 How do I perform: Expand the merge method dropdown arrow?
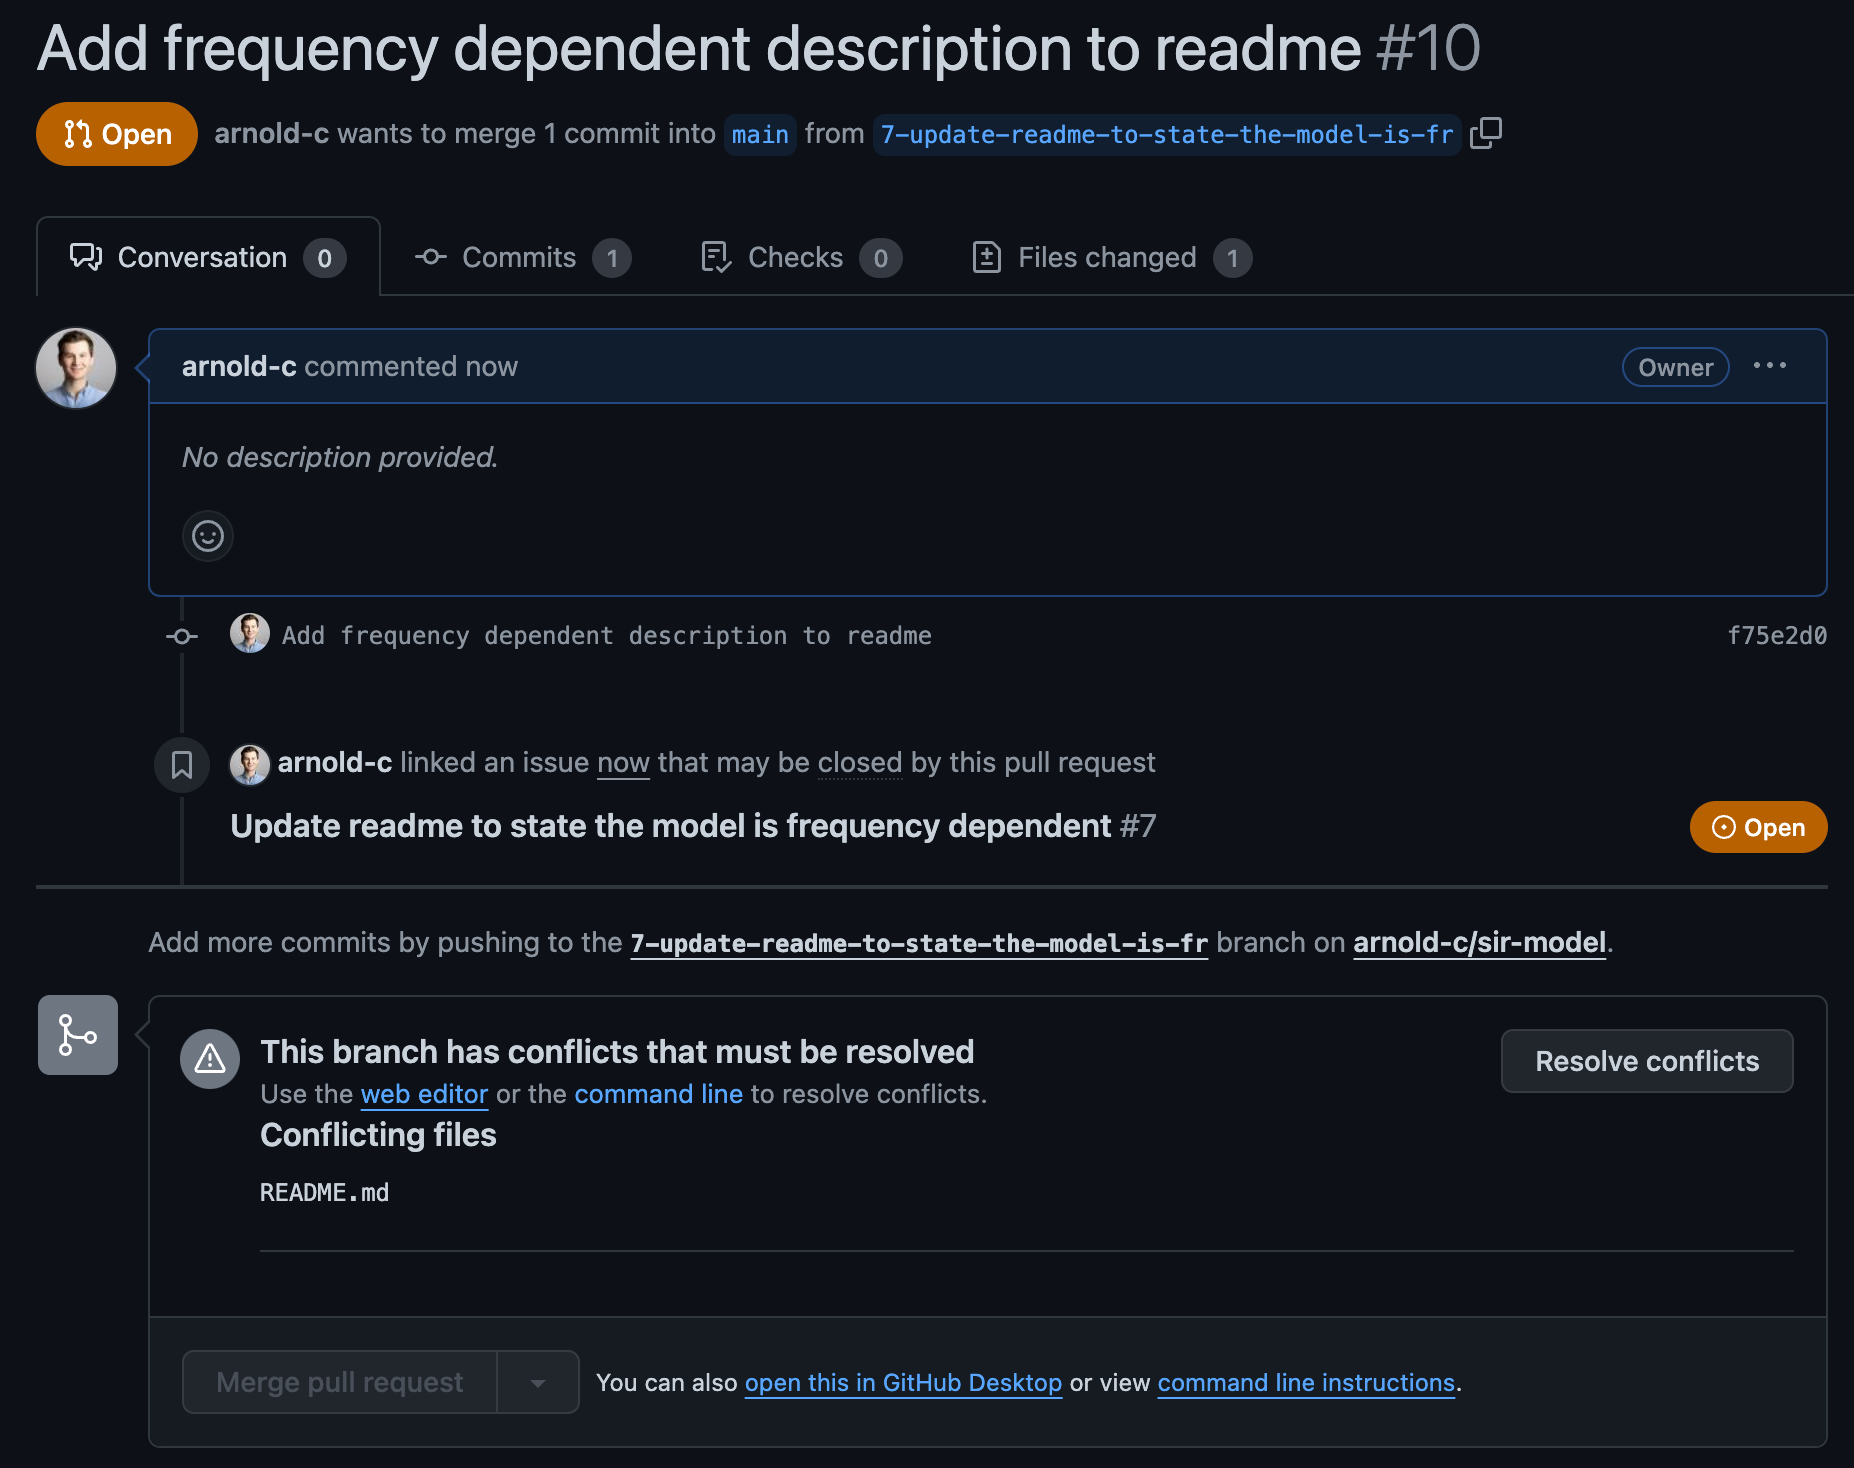pos(538,1383)
